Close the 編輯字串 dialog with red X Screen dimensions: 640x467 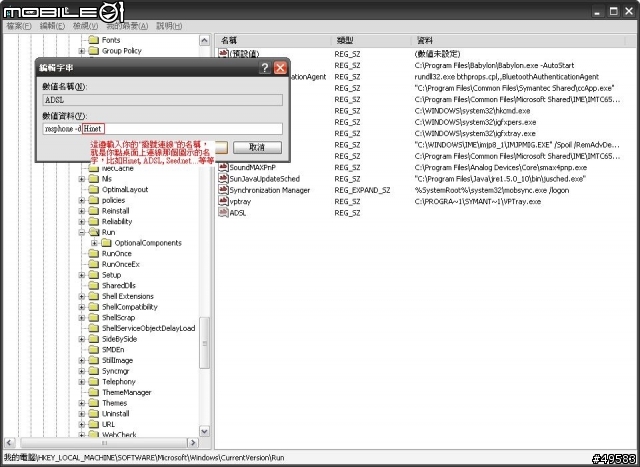[280, 68]
